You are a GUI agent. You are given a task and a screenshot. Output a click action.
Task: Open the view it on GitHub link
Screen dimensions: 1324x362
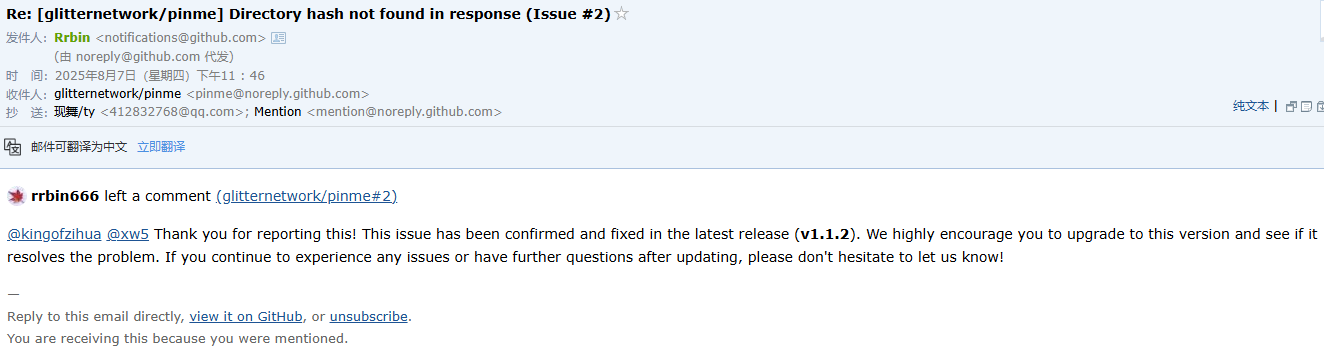coord(246,316)
